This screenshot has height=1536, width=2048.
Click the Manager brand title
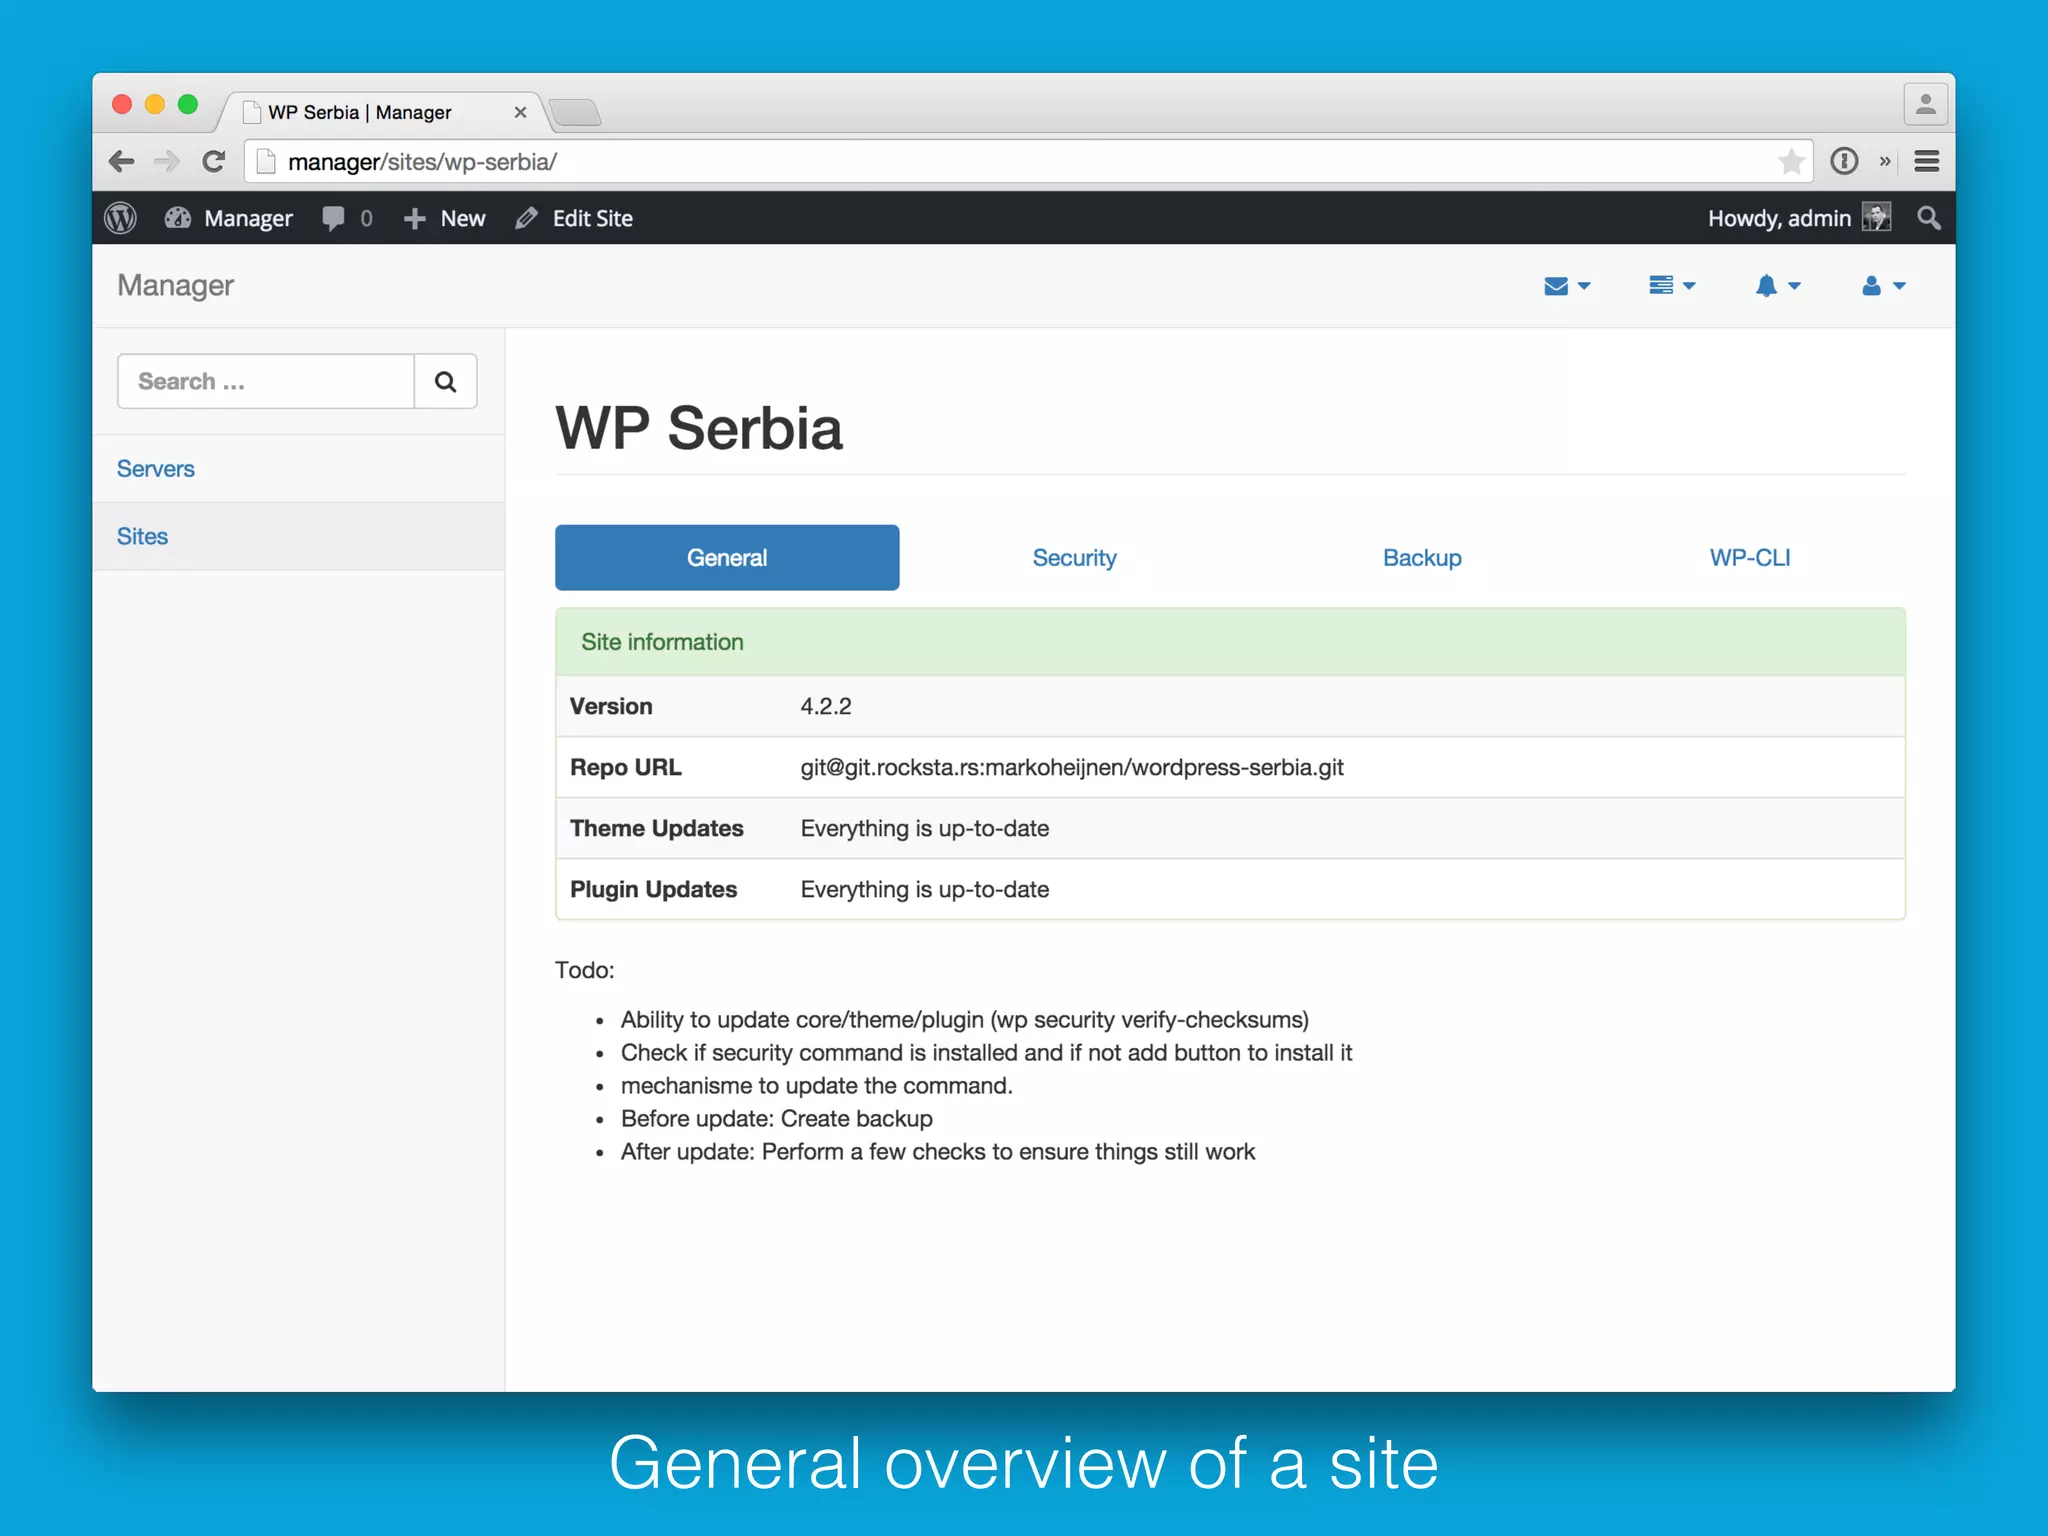176,286
